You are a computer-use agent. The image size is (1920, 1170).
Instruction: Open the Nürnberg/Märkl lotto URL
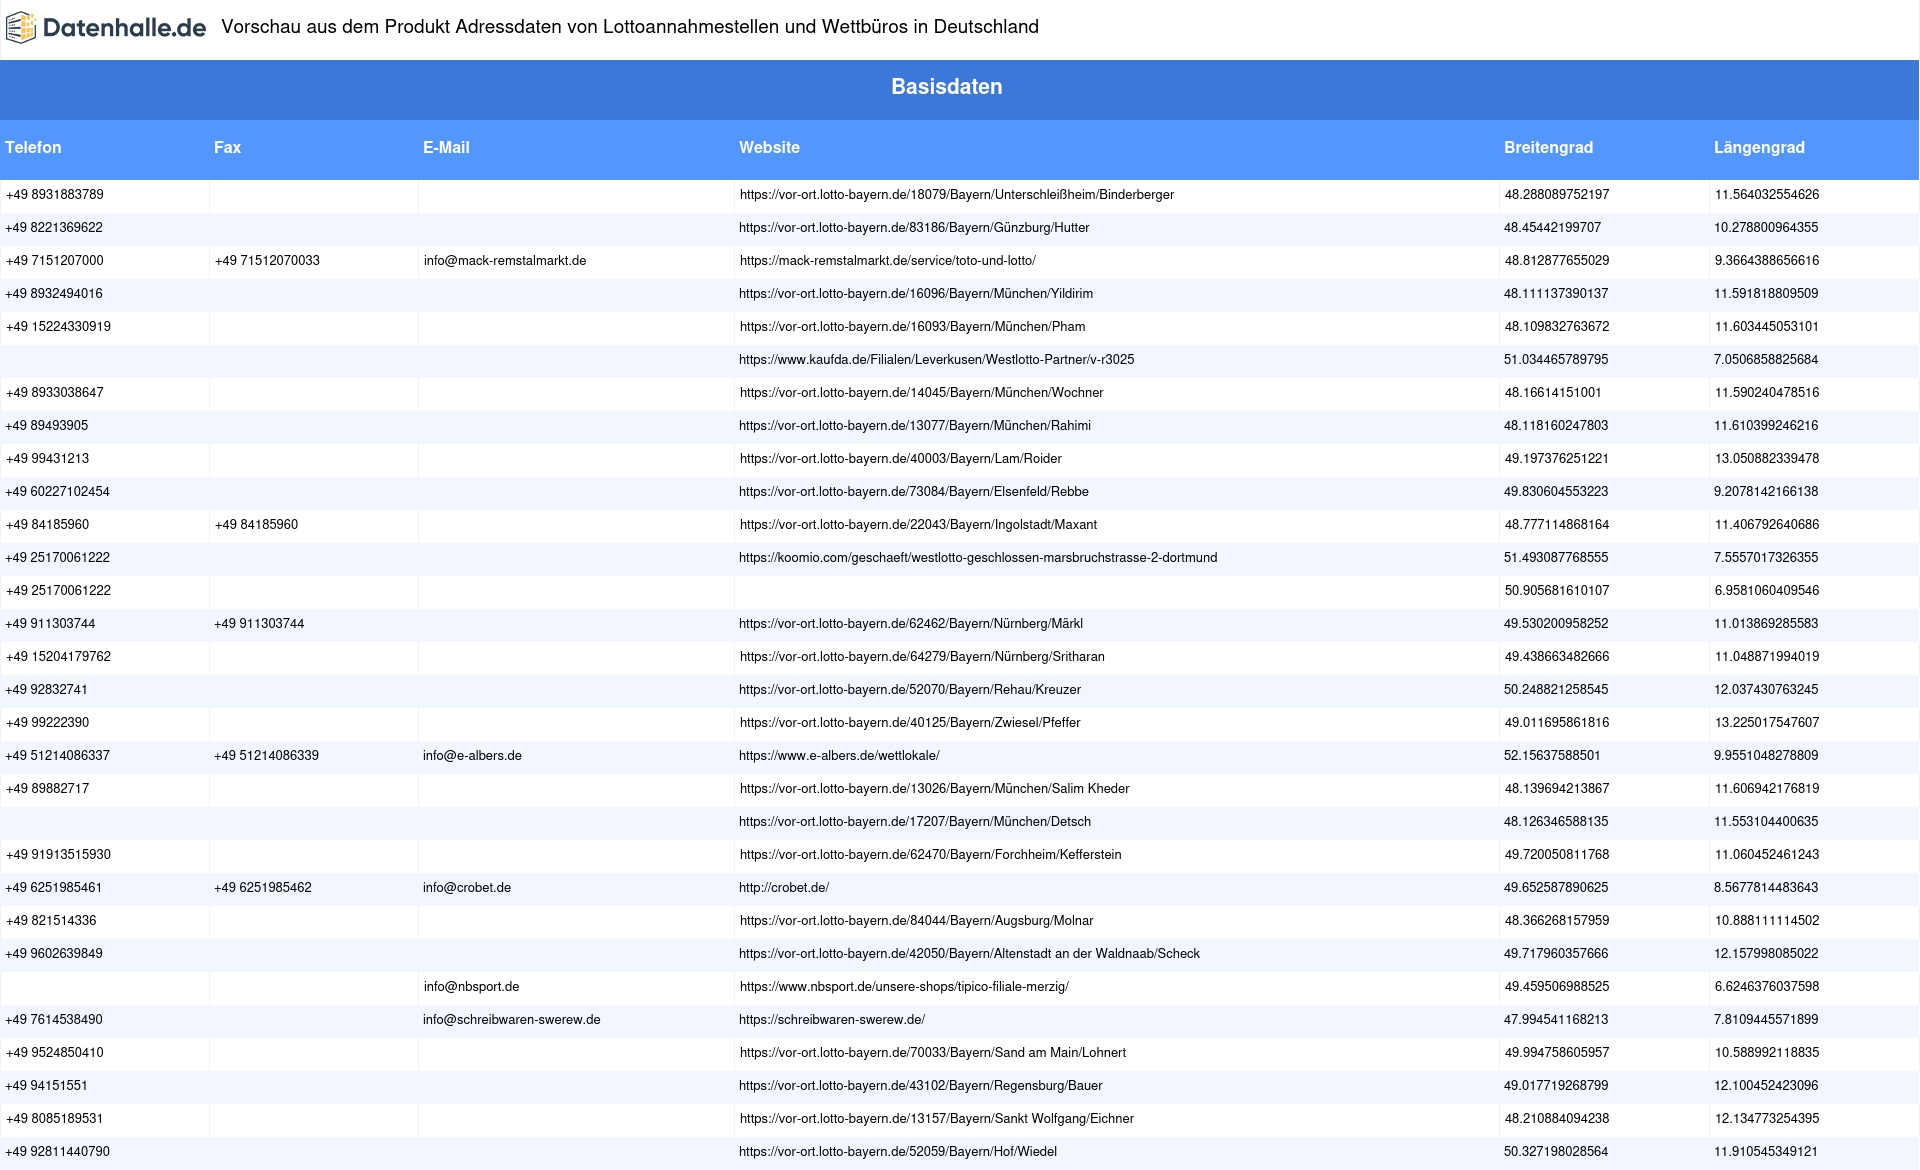[x=911, y=624]
